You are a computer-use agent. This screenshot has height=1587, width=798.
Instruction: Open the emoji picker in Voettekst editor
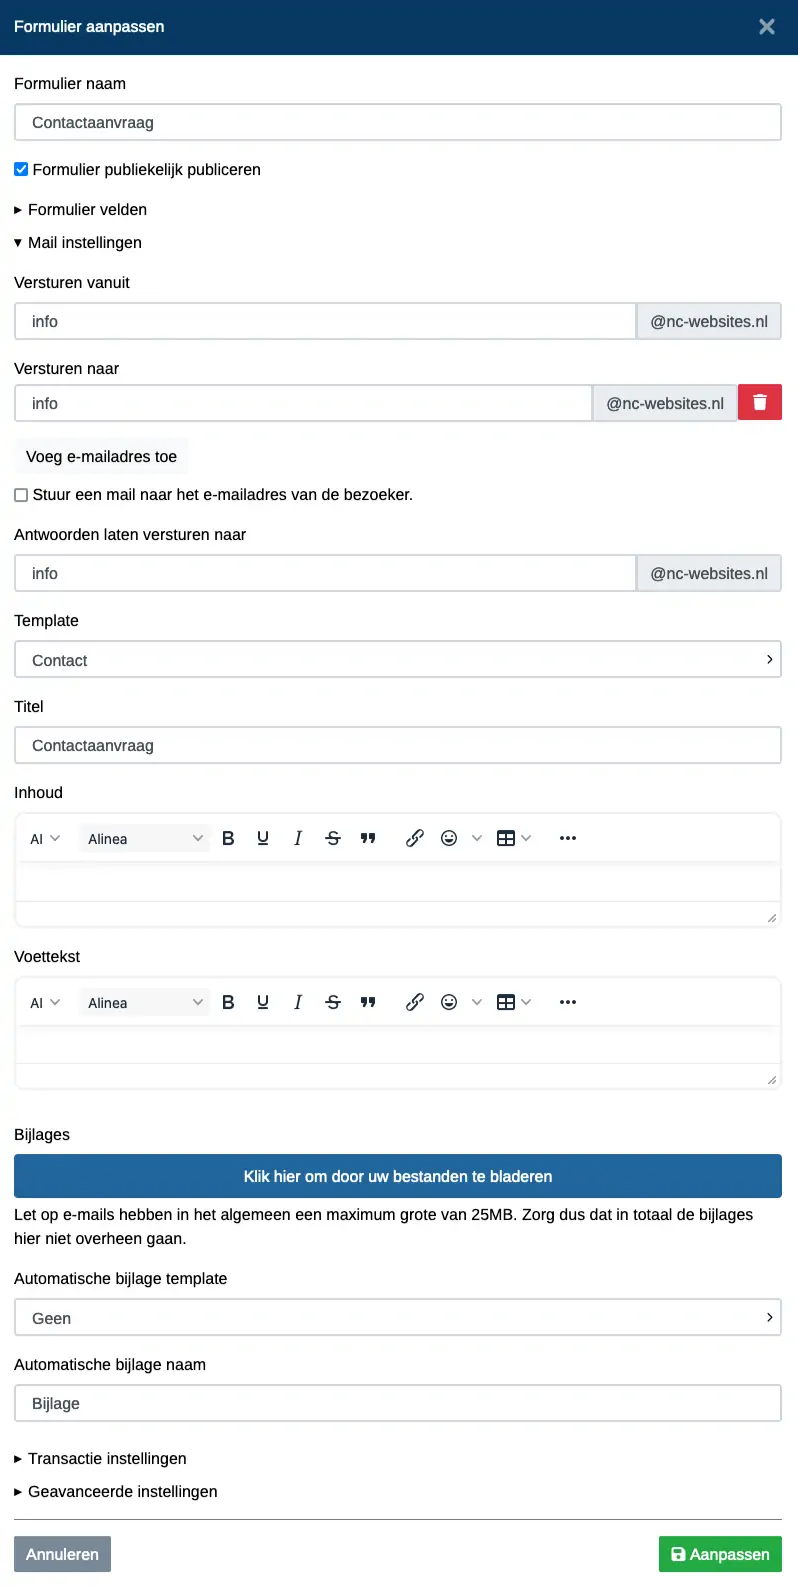click(x=449, y=1002)
